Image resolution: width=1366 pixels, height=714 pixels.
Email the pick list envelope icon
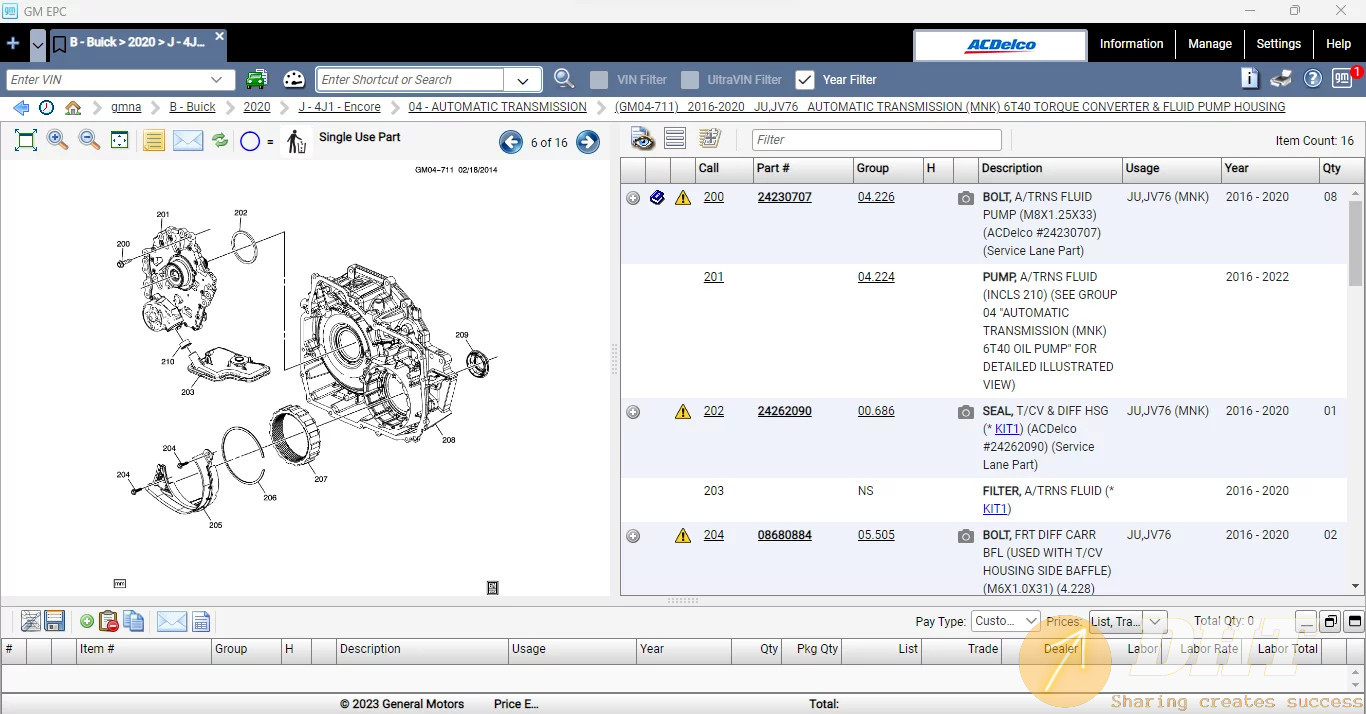[171, 621]
